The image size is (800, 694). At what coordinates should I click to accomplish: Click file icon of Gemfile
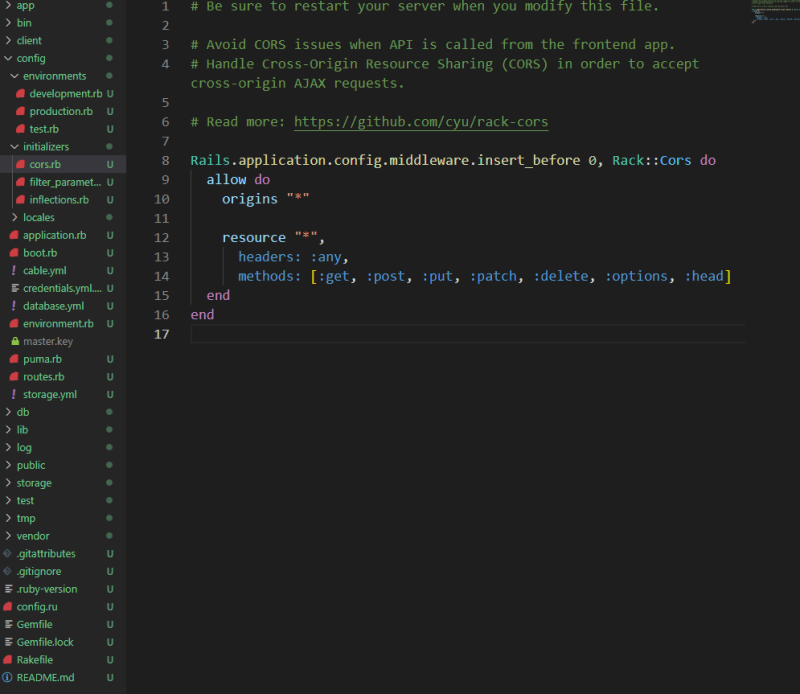pos(8,624)
